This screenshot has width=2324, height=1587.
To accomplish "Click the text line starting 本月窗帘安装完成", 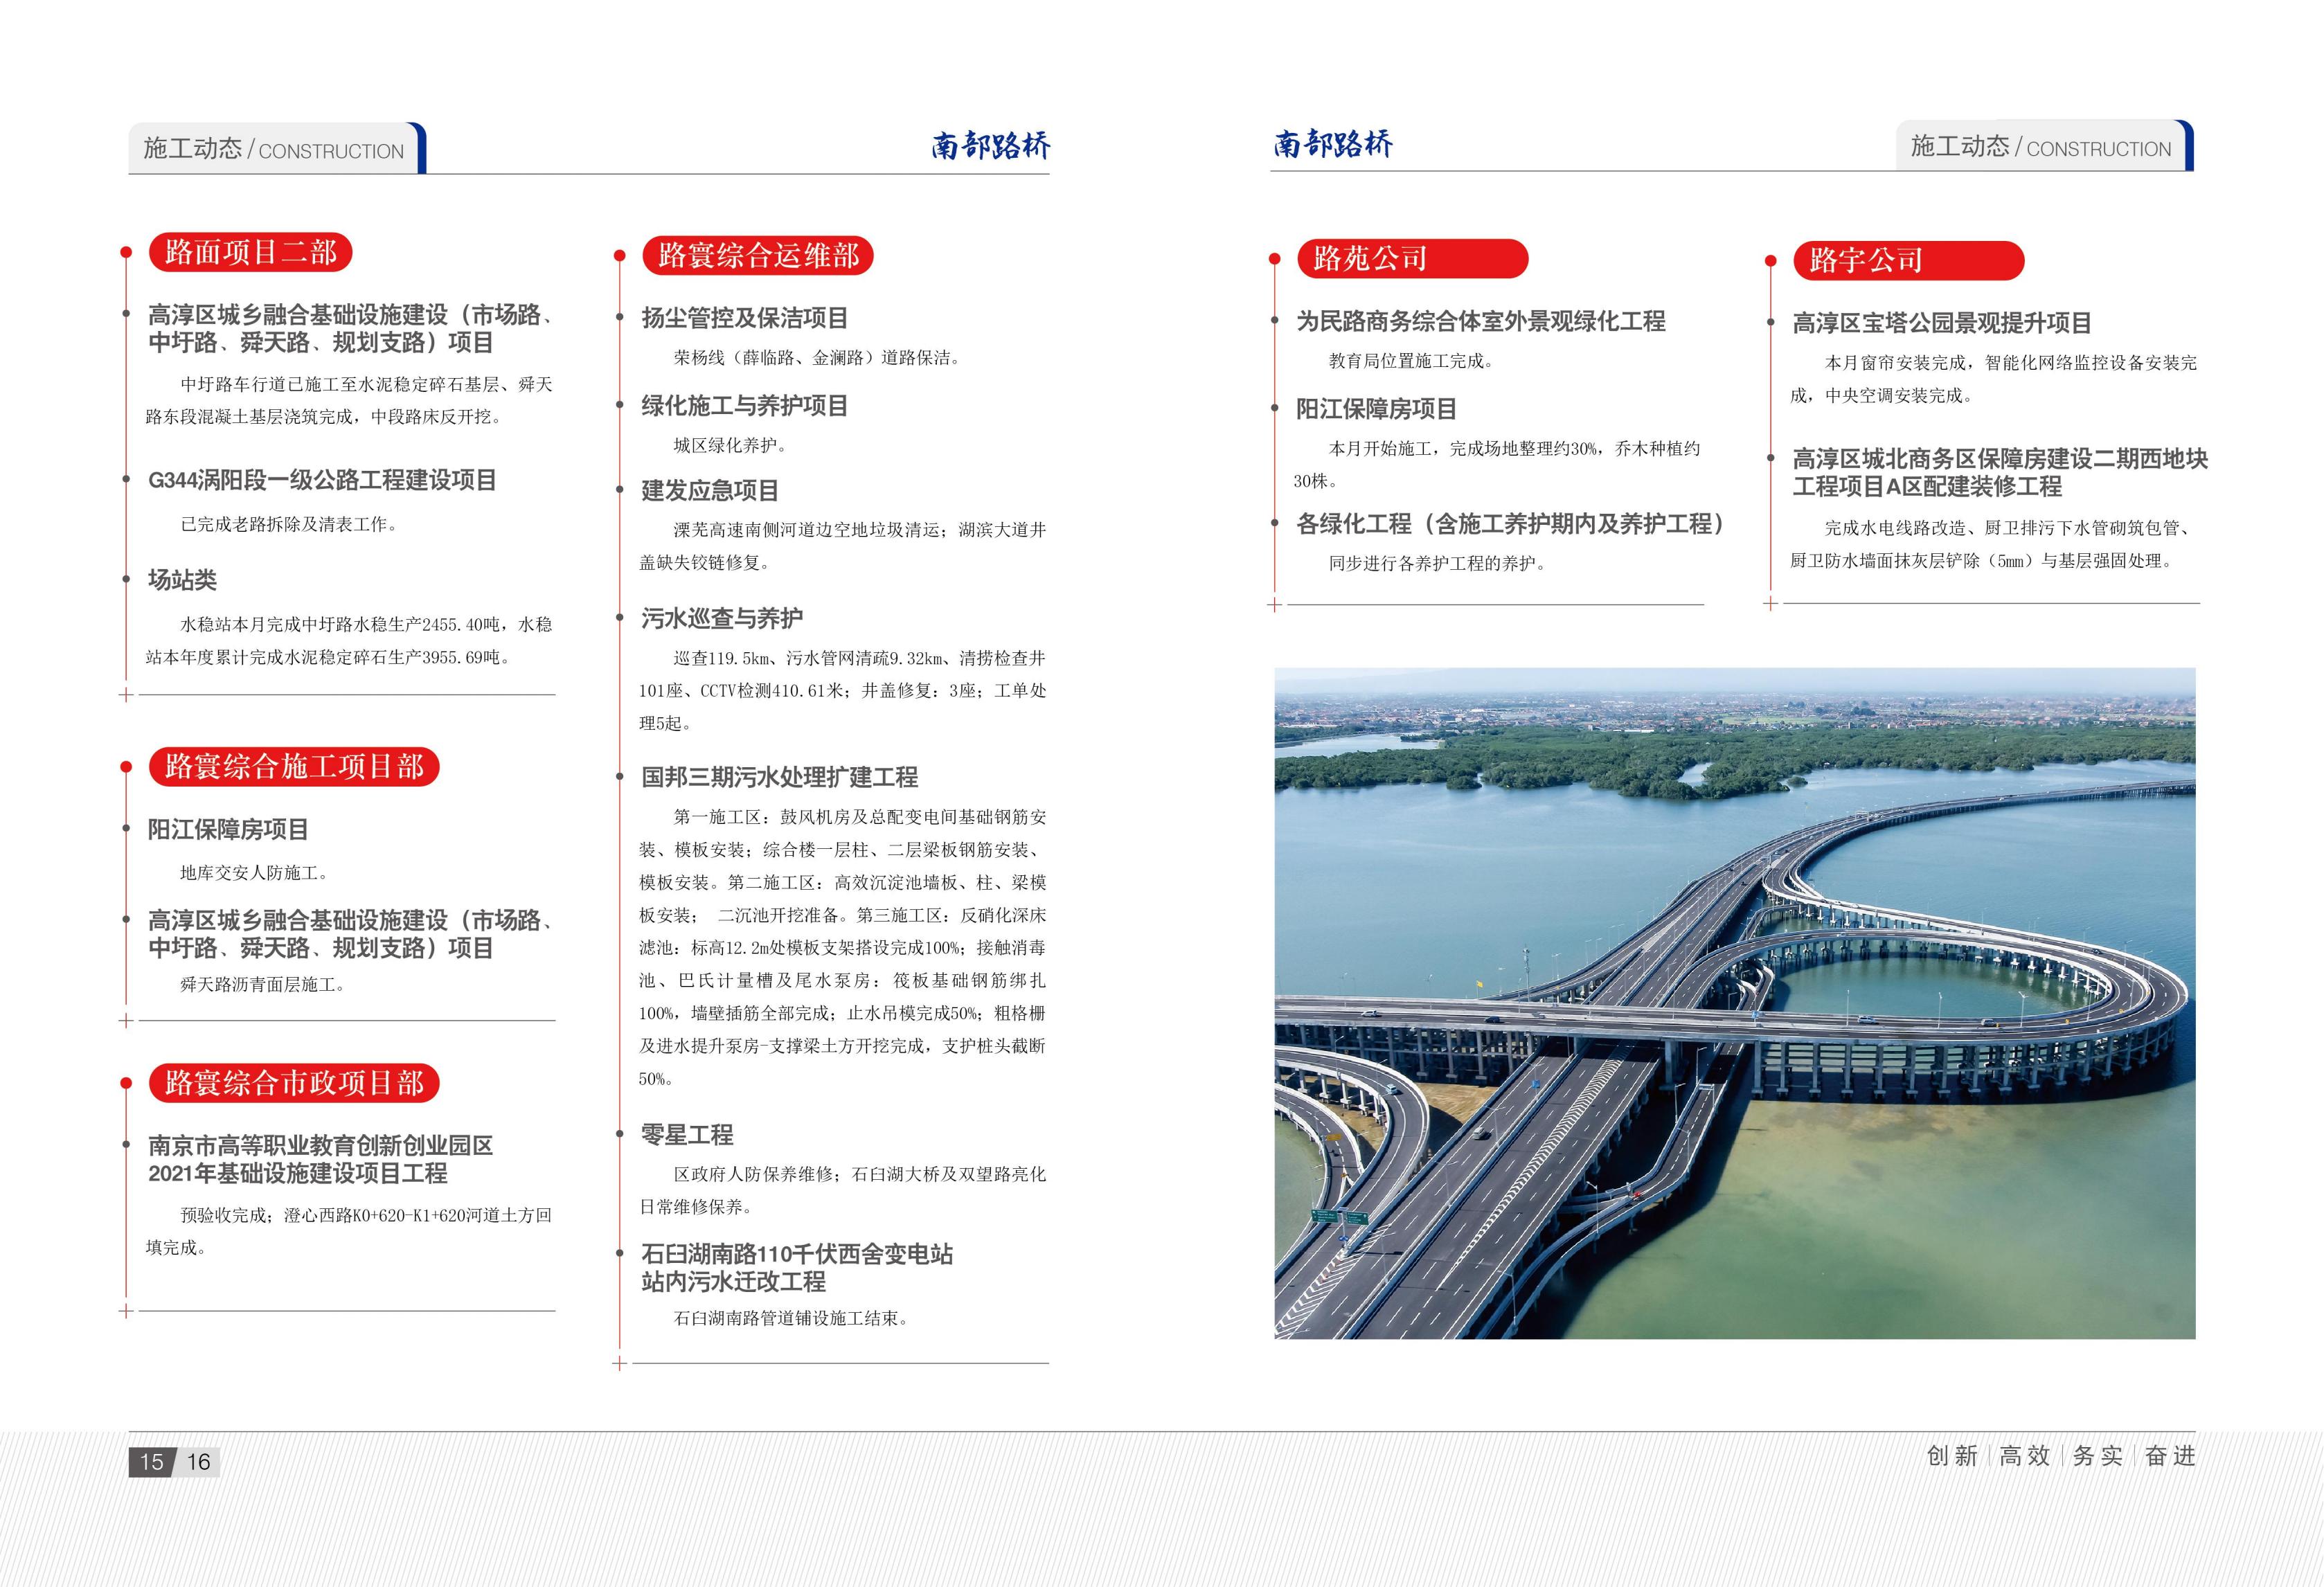I will click(2010, 363).
